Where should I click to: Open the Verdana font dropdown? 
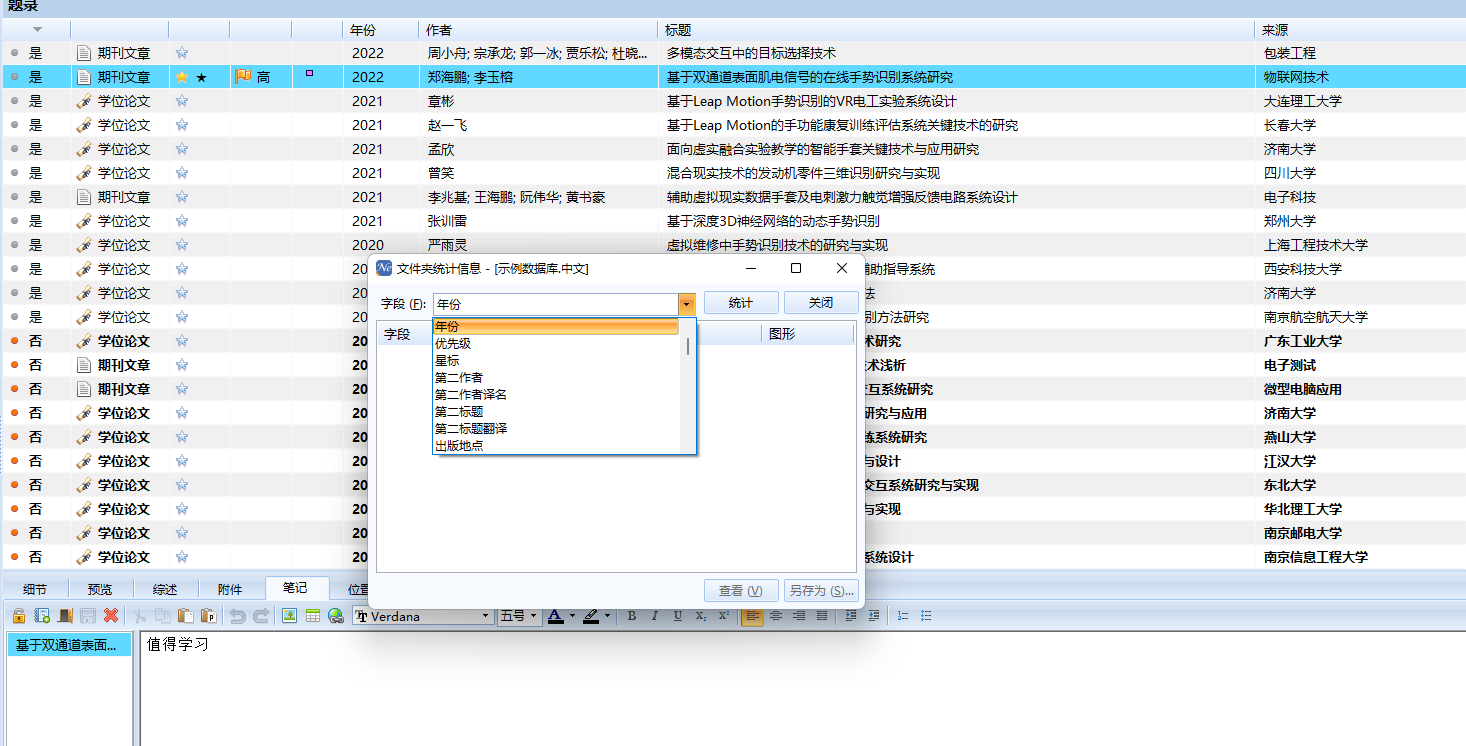click(x=487, y=617)
